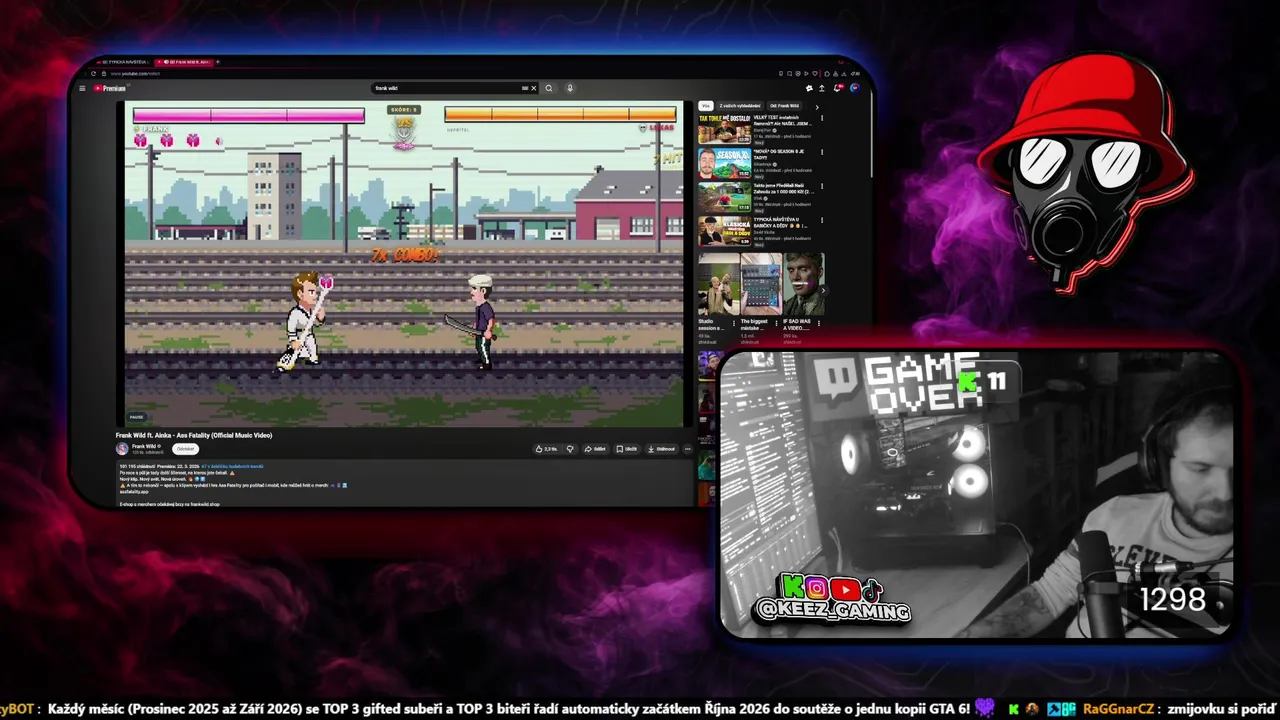This screenshot has height=720, width=1280.
Task: Start voice search with the microphone
Action: [x=570, y=88]
